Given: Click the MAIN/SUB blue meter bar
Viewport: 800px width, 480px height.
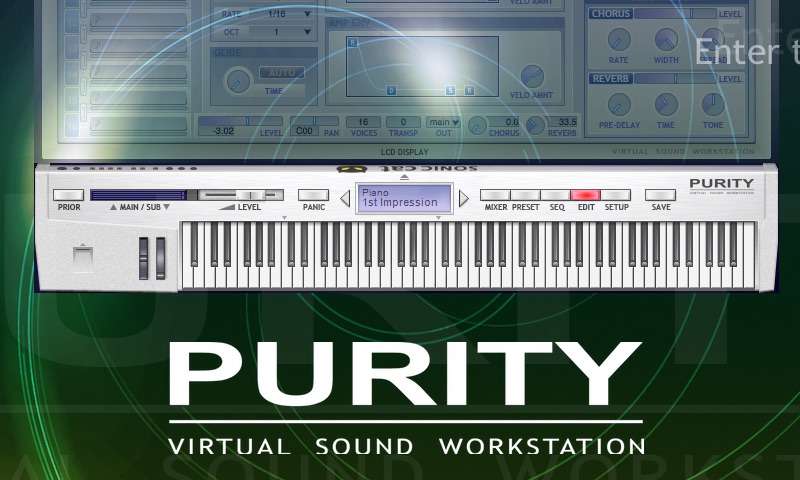Looking at the screenshot, I should 138,195.
